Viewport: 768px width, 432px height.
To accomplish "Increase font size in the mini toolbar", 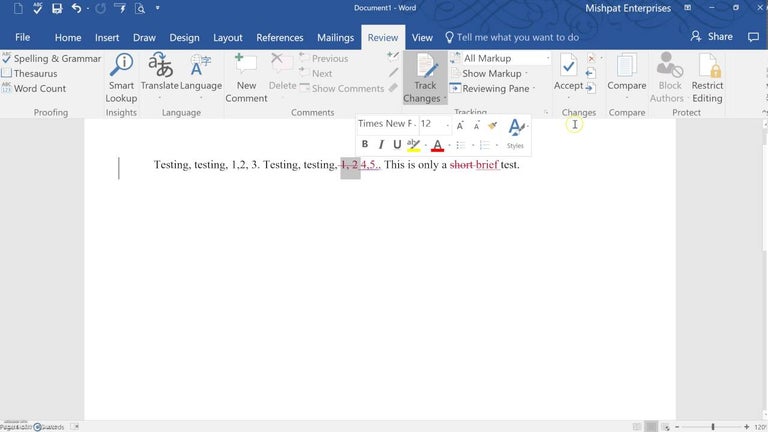I will pos(460,126).
